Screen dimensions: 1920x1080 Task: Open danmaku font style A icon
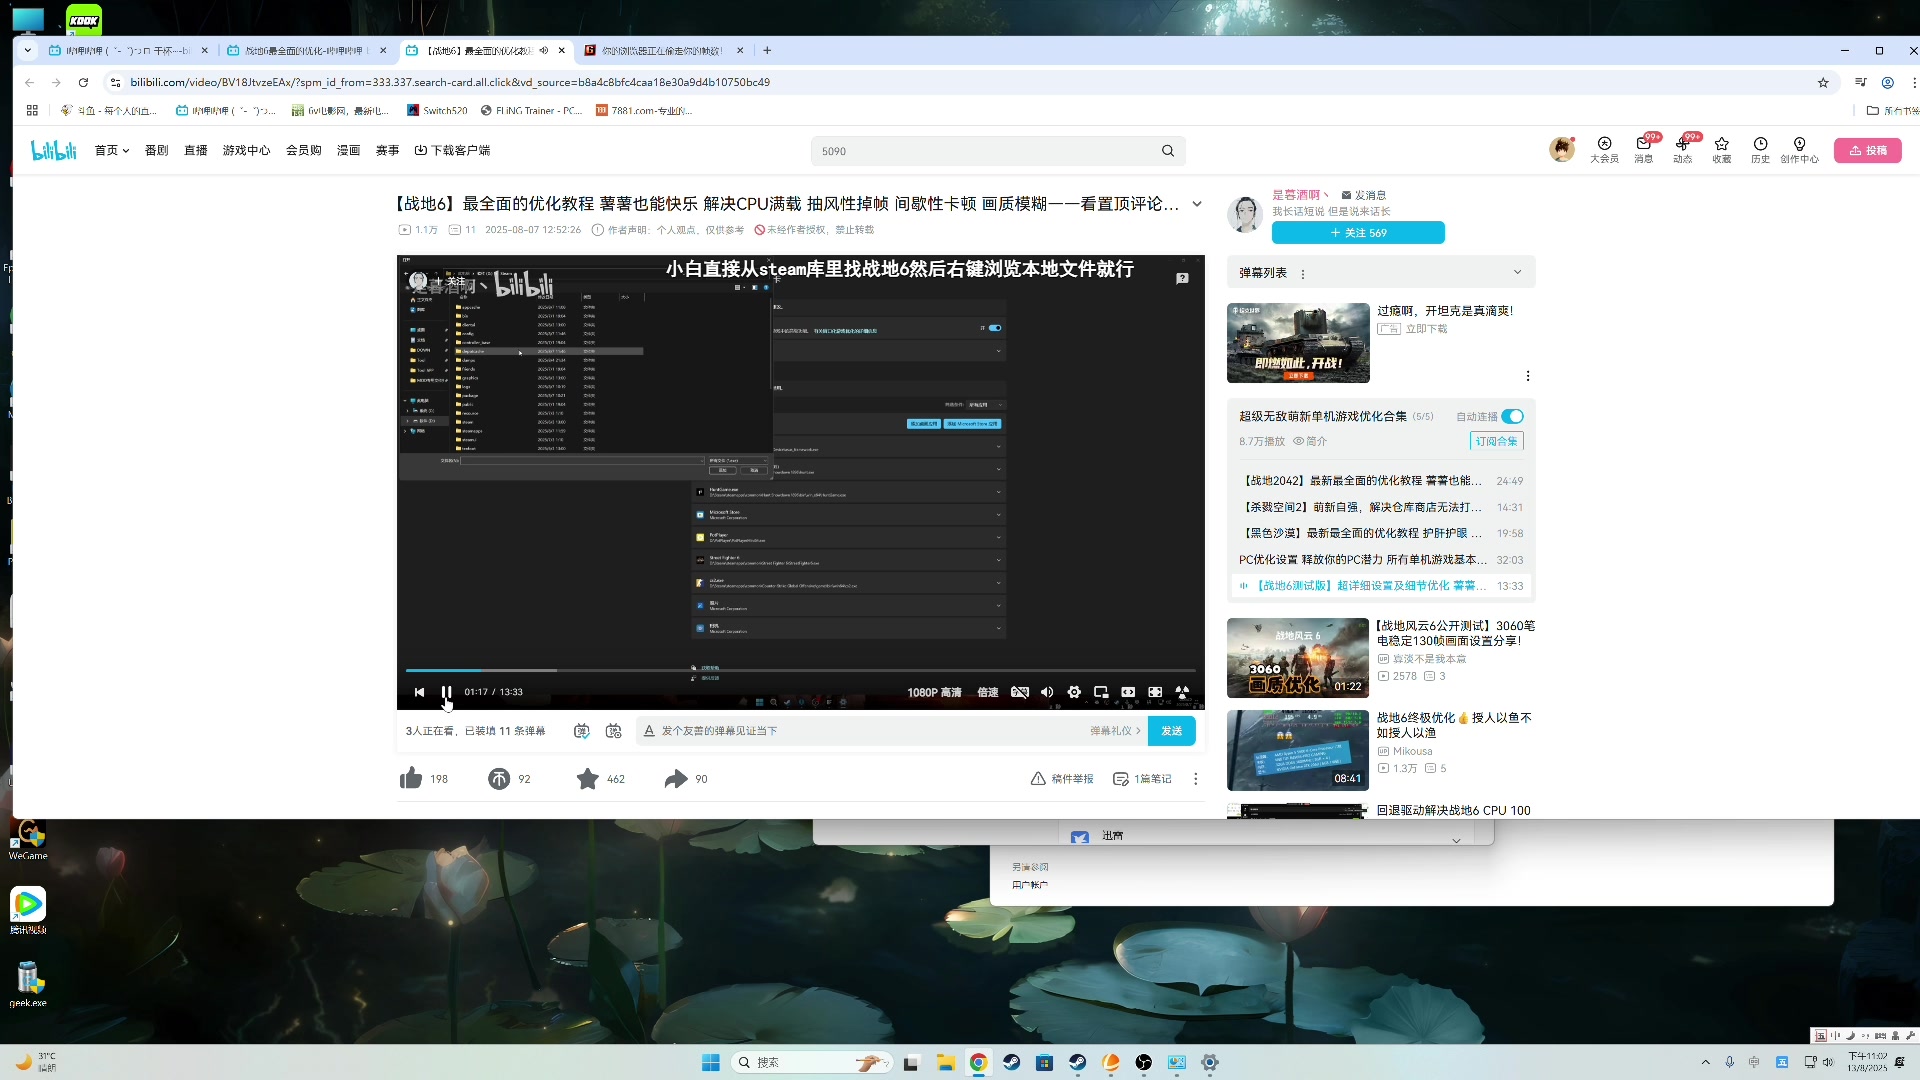coord(649,731)
